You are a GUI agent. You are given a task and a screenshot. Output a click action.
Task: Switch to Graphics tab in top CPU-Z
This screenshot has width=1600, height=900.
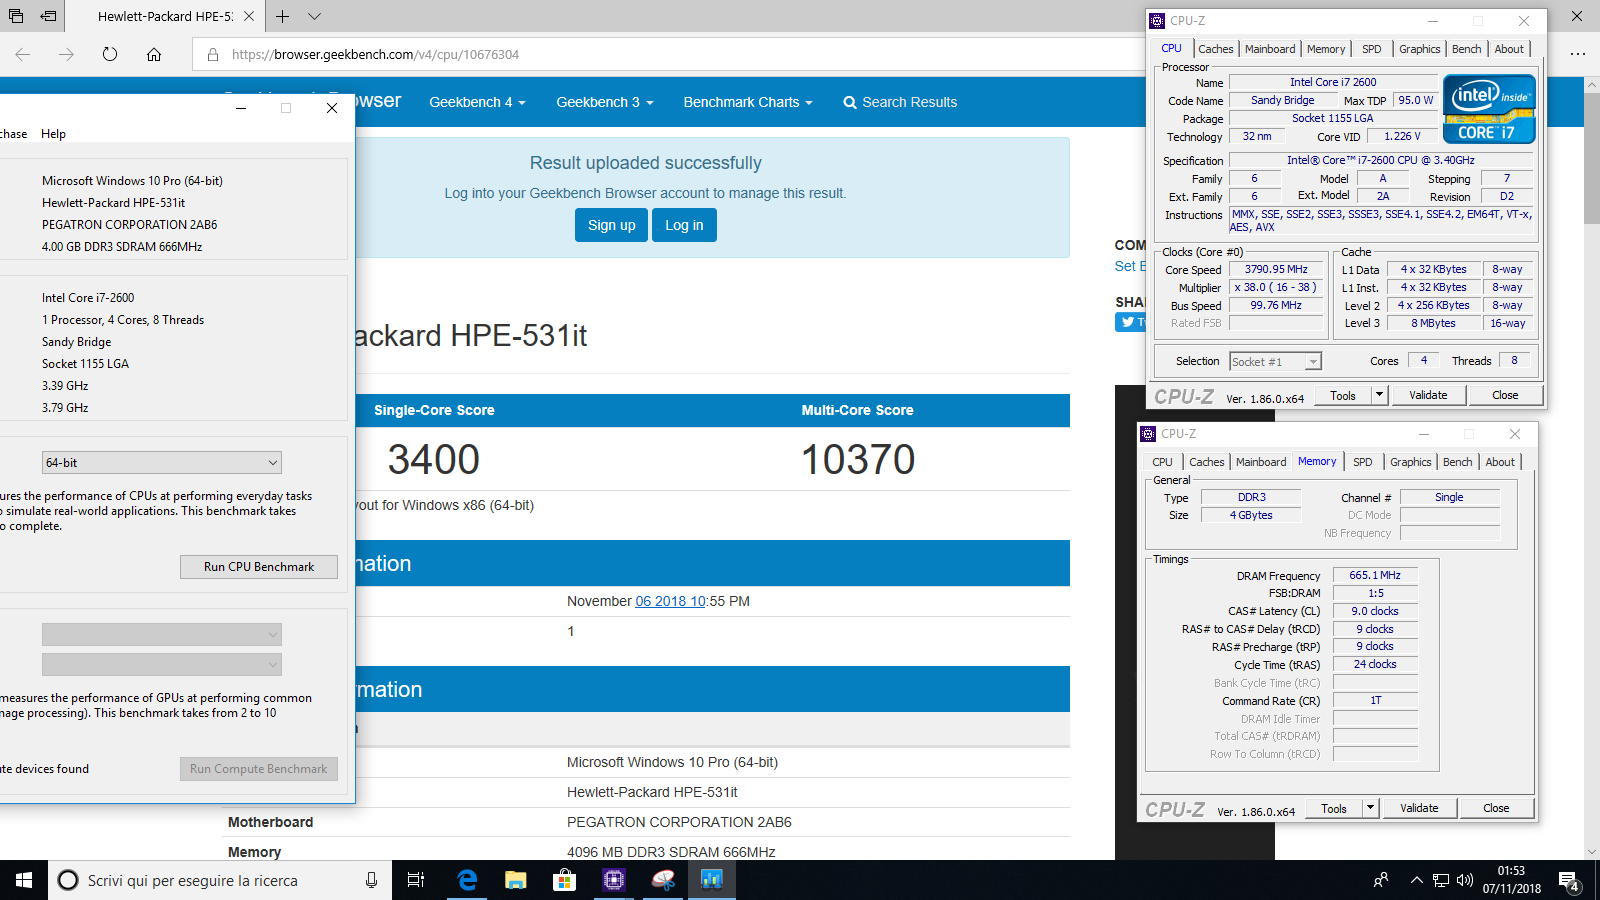tap(1419, 49)
